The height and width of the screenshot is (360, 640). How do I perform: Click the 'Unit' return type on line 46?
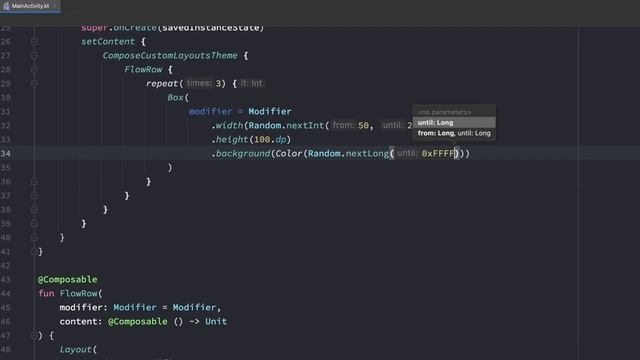(x=216, y=322)
